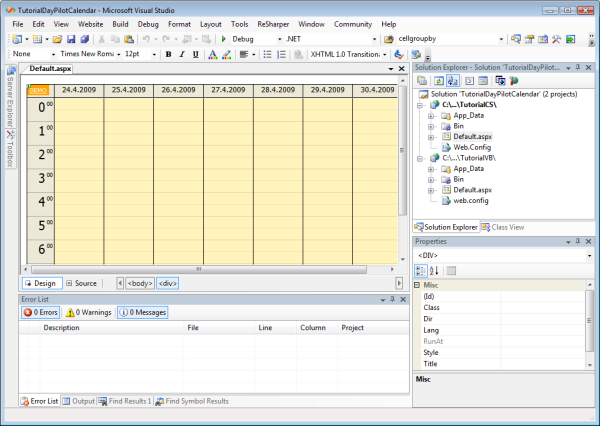Open the Build menu
The height and width of the screenshot is (426, 600).
coord(120,24)
